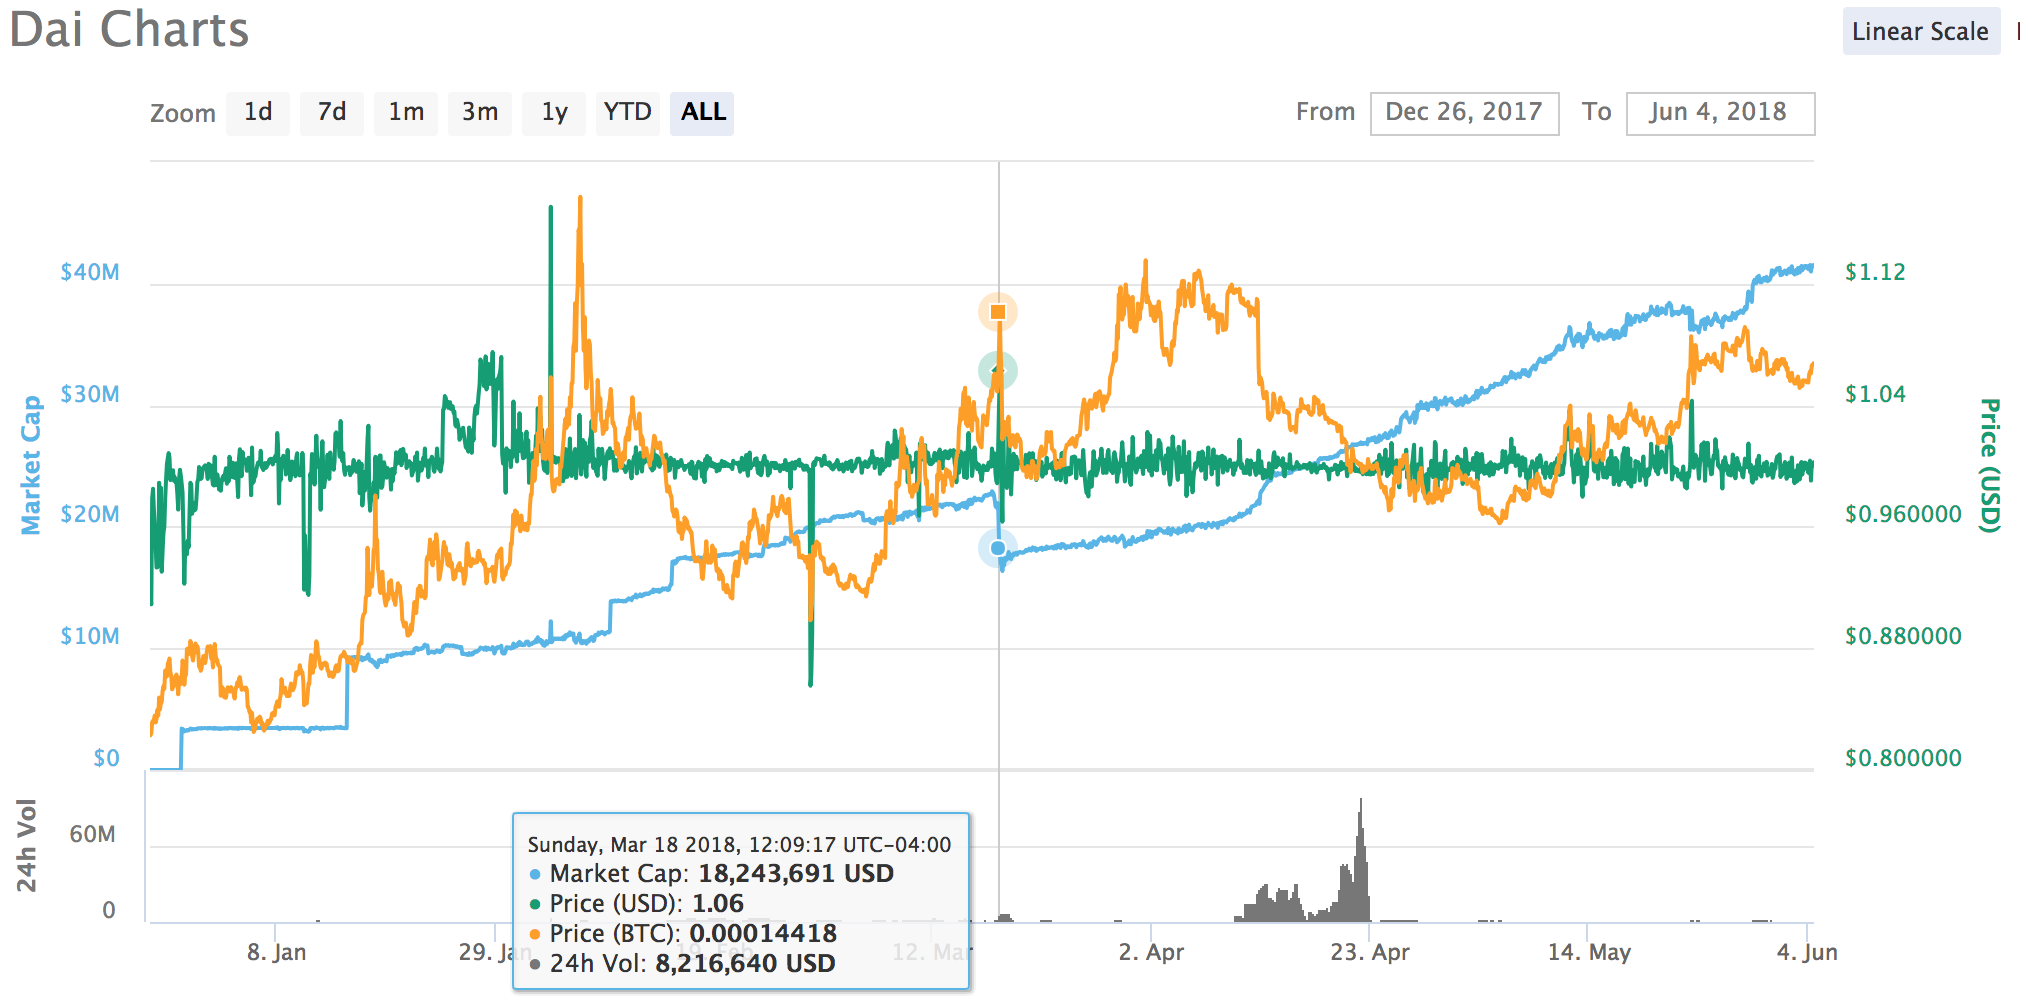
Task: Click the $40M axis label
Action: tap(90, 272)
